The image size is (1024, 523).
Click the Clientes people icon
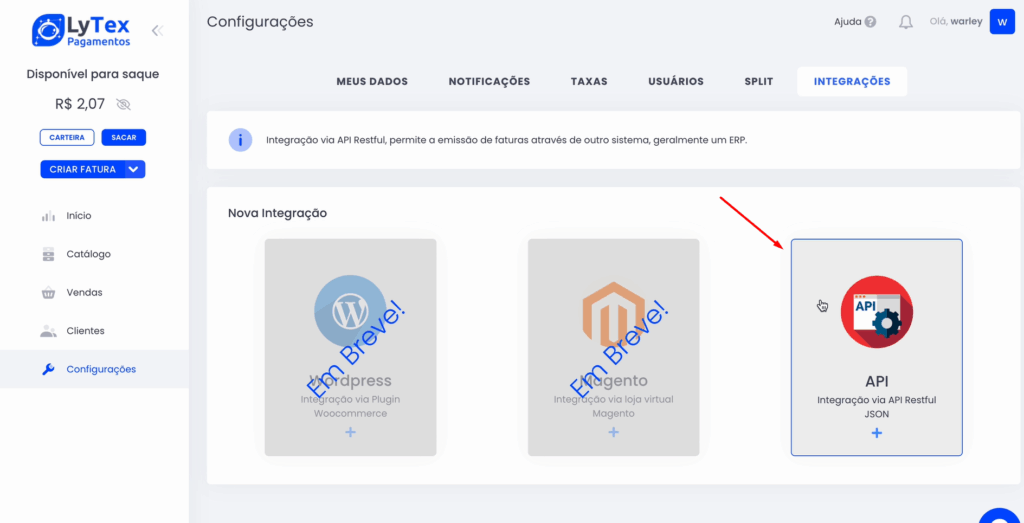click(x=48, y=331)
